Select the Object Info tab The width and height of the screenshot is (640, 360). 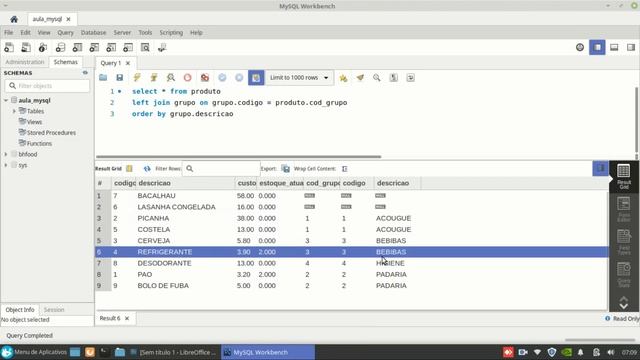20,310
